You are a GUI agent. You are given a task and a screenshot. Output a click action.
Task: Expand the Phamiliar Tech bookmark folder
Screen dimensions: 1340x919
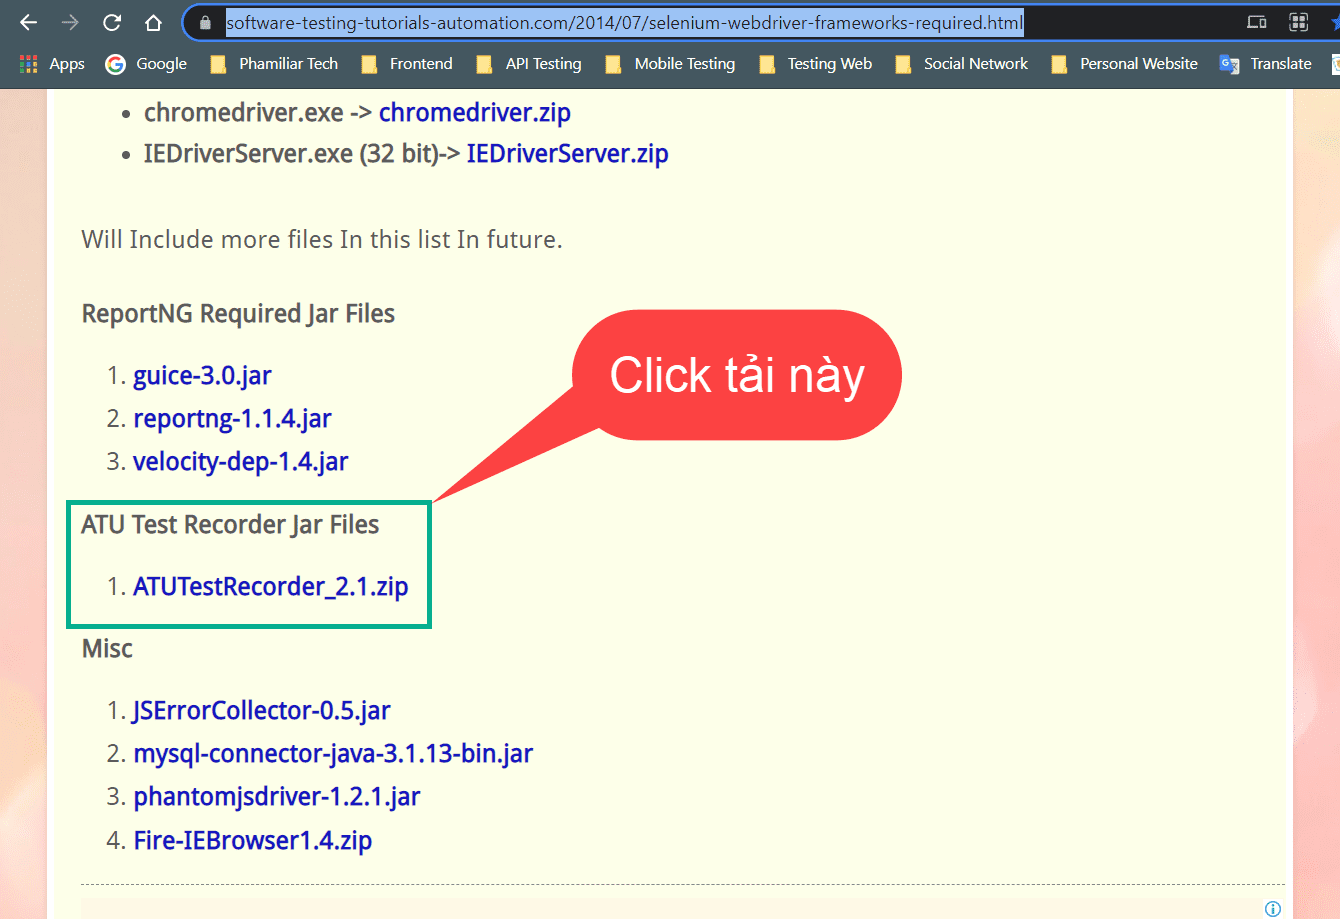[275, 64]
